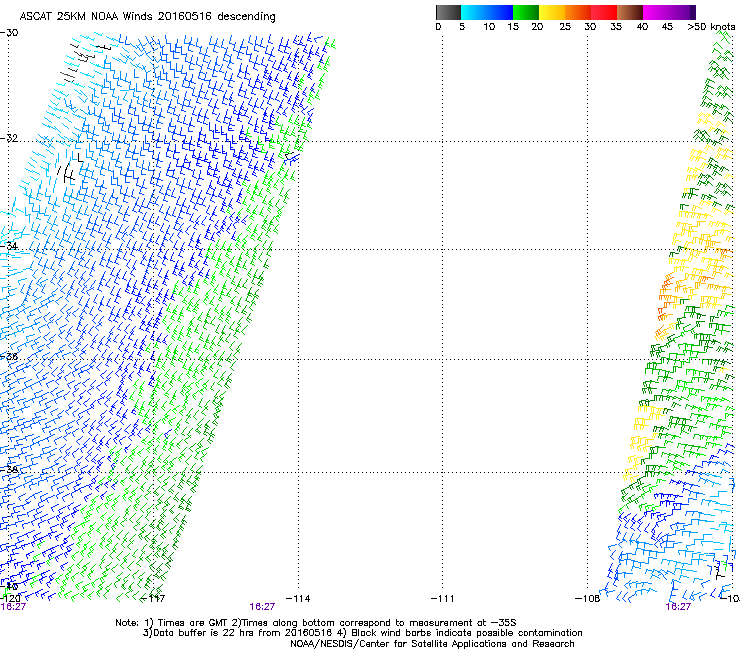
Task: Click the magenta 40-45 knots color bar segment
Action: pyautogui.click(x=656, y=12)
